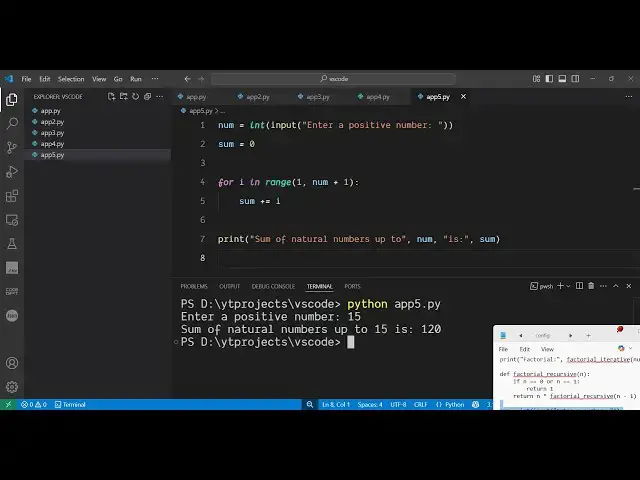Open the Accounts menu icon
This screenshot has width=640, height=480.
coord(12,363)
